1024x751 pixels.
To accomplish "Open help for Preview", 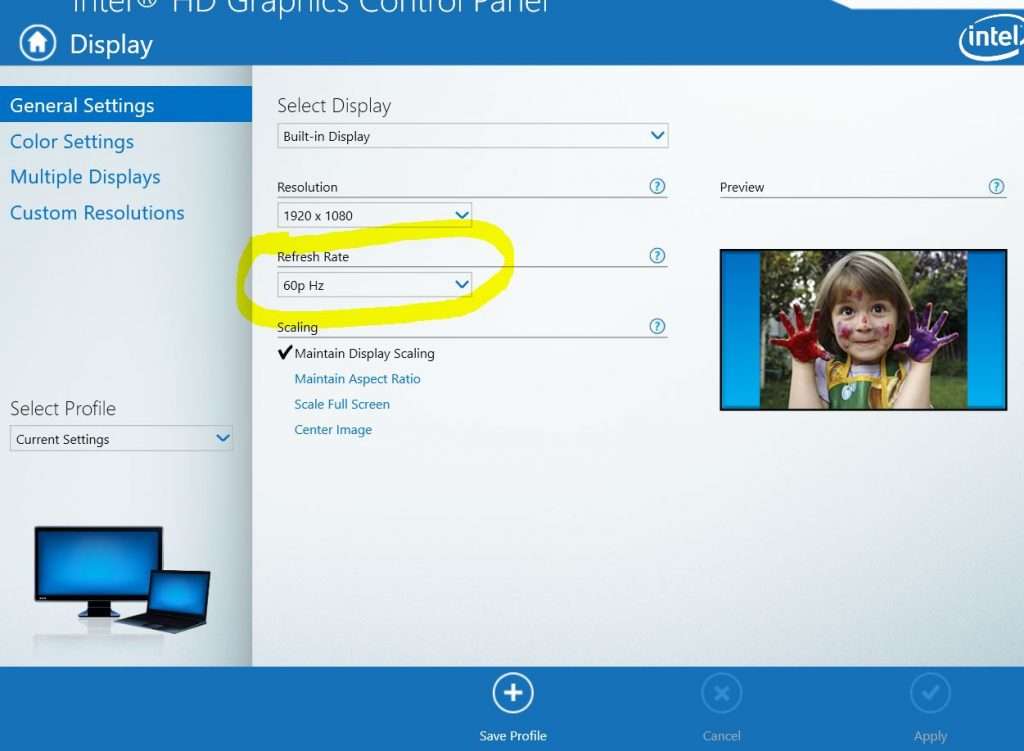I will pyautogui.click(x=996, y=187).
